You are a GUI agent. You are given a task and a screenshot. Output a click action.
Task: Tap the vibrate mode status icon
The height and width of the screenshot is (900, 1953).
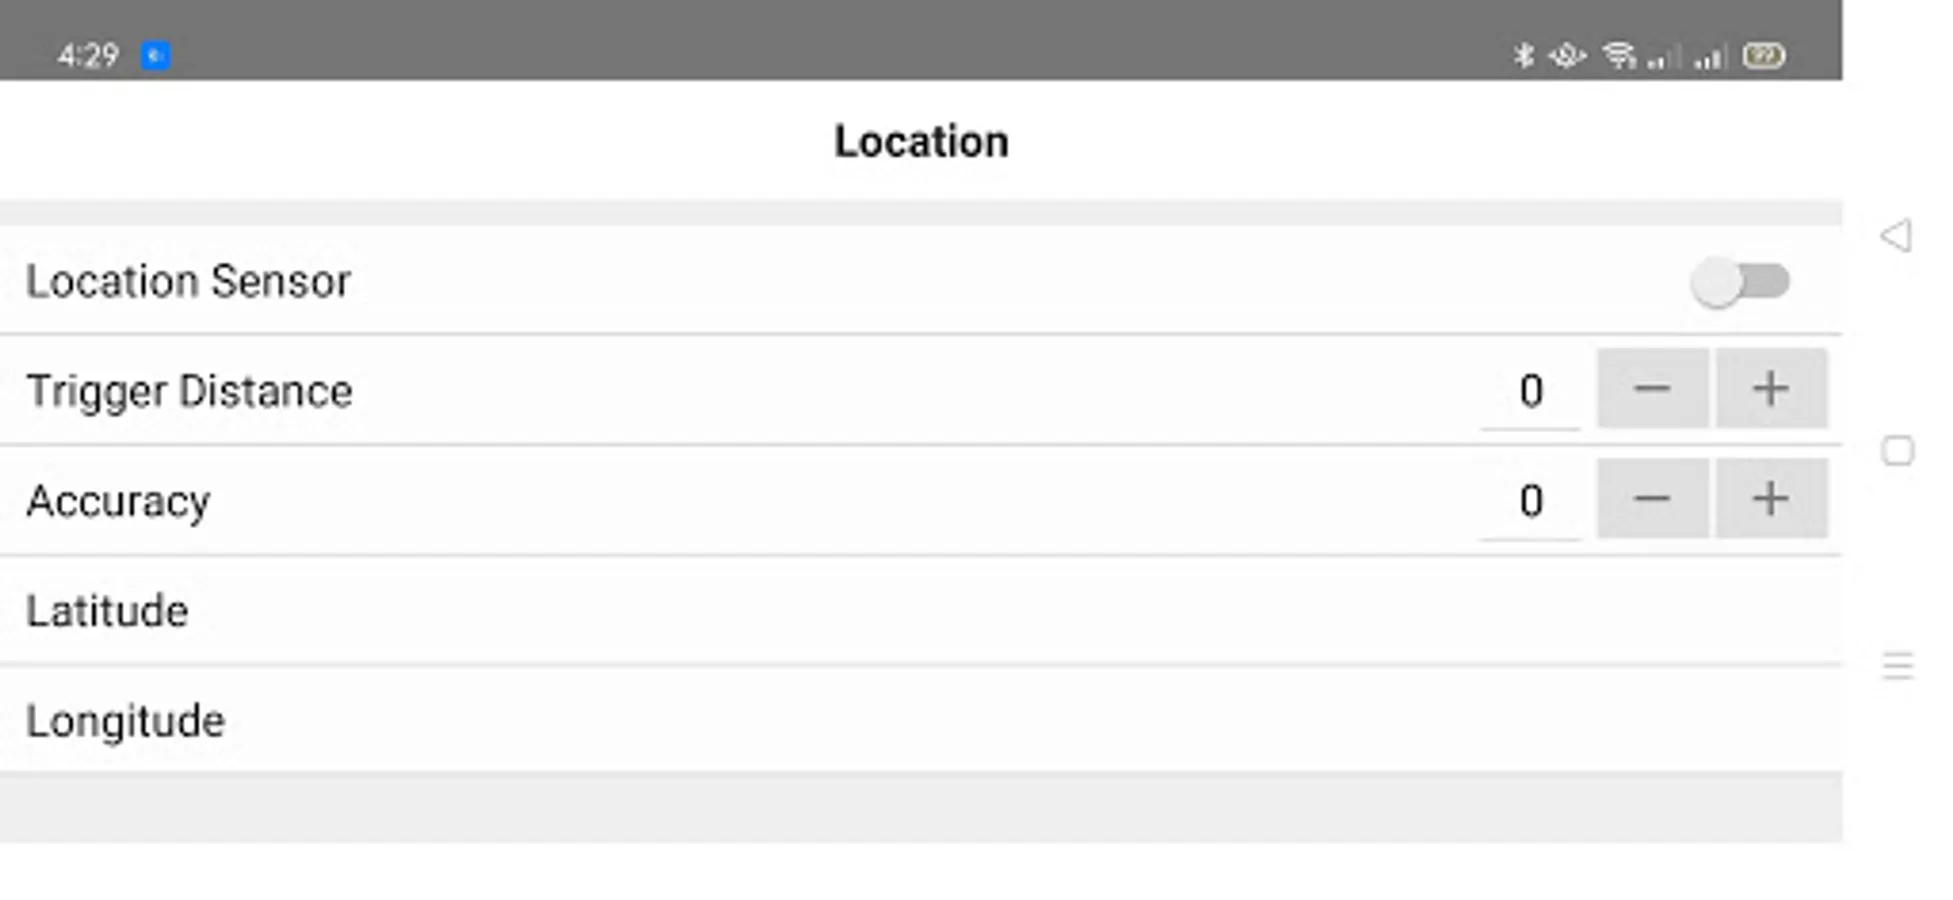[1567, 55]
